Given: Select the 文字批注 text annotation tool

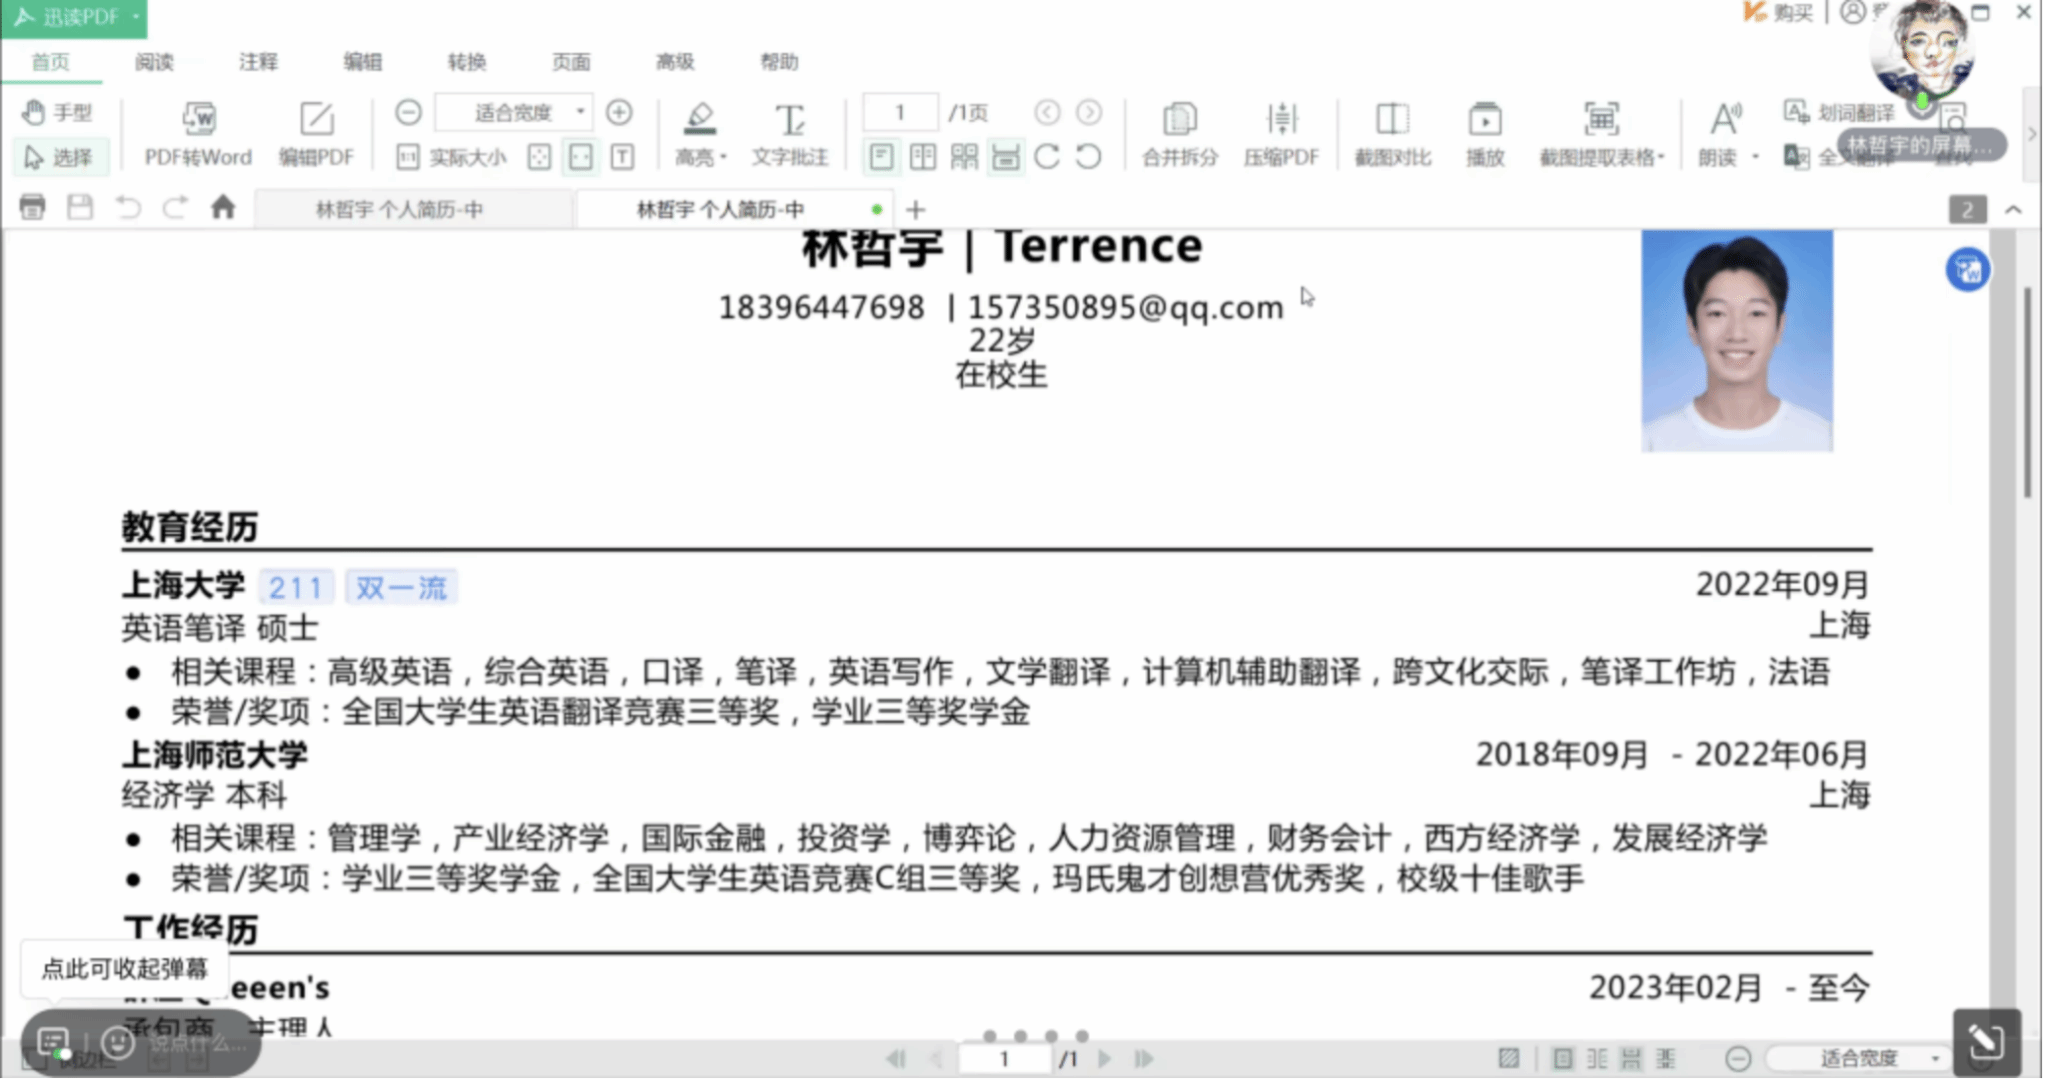Looking at the screenshot, I should click(x=789, y=121).
